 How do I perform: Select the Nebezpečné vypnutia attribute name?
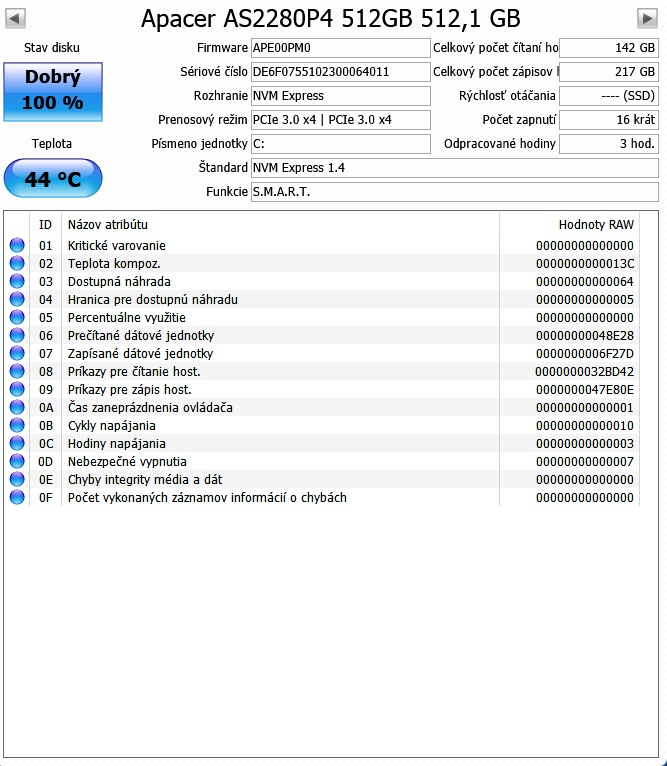(127, 461)
